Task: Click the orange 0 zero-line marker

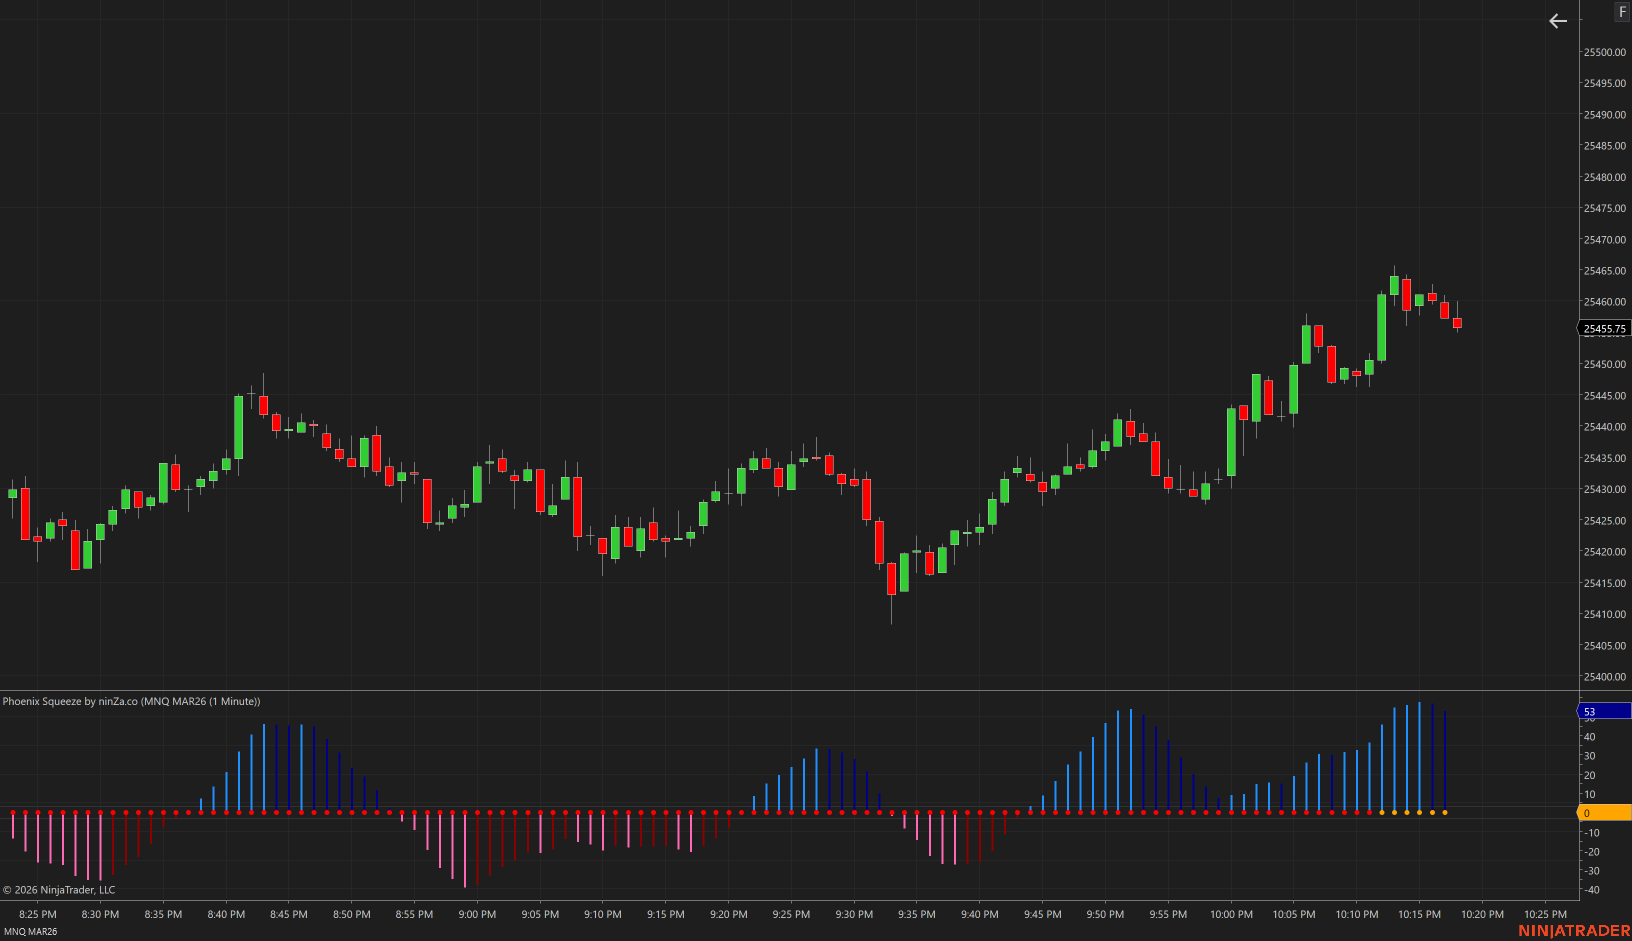Action: tap(1604, 813)
